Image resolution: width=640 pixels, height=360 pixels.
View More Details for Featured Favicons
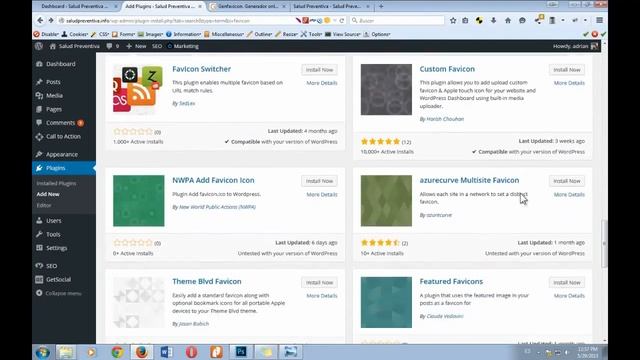coord(569,296)
